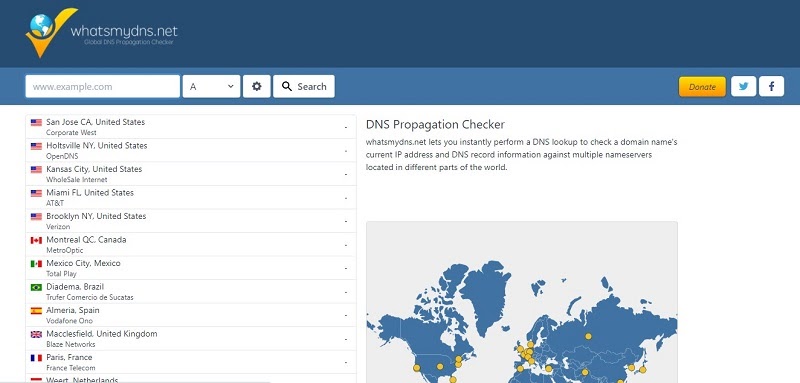800x383 pixels.
Task: Click the Mexico flag beside Mexico City
Action: coord(36,264)
